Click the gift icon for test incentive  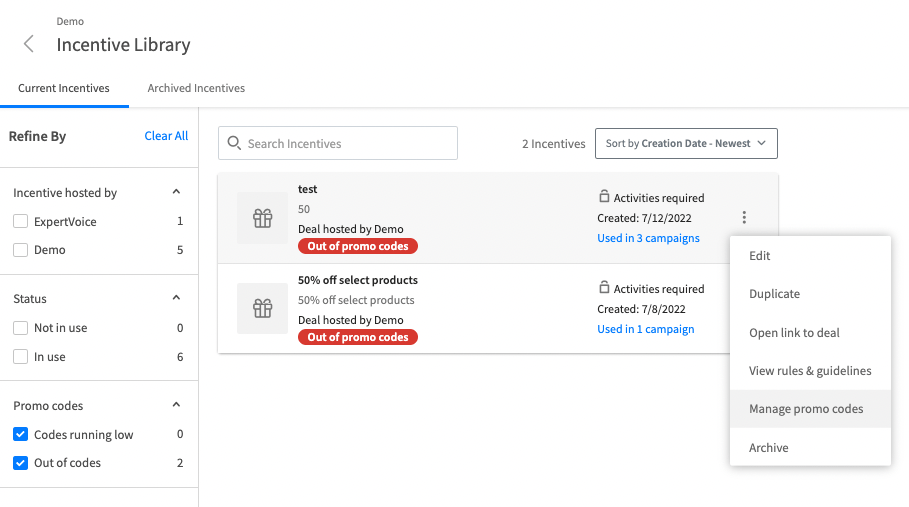(262, 218)
